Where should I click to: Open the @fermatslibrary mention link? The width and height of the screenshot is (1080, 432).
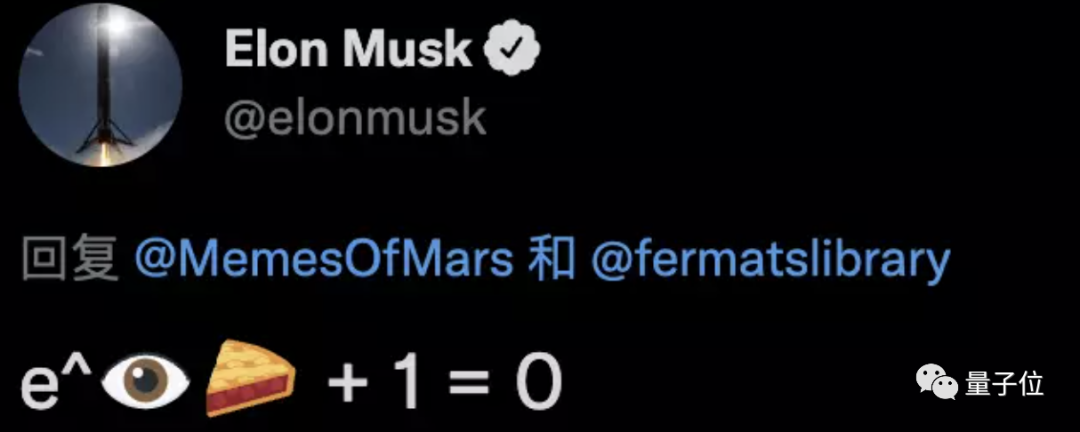point(770,260)
